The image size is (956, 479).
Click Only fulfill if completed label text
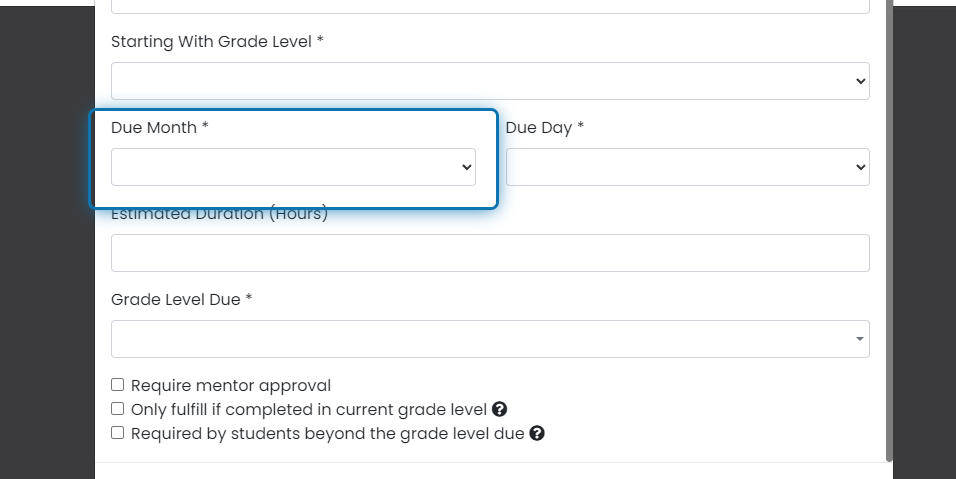tap(309, 410)
